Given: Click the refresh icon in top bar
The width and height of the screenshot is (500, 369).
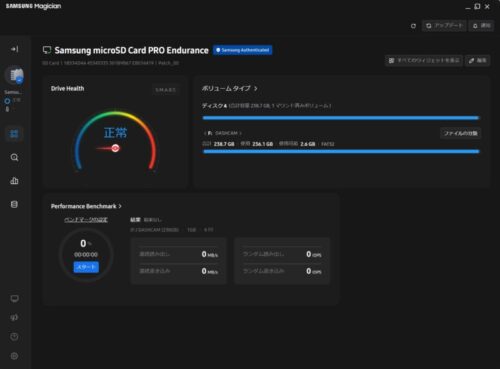Looking at the screenshot, I should (x=413, y=26).
